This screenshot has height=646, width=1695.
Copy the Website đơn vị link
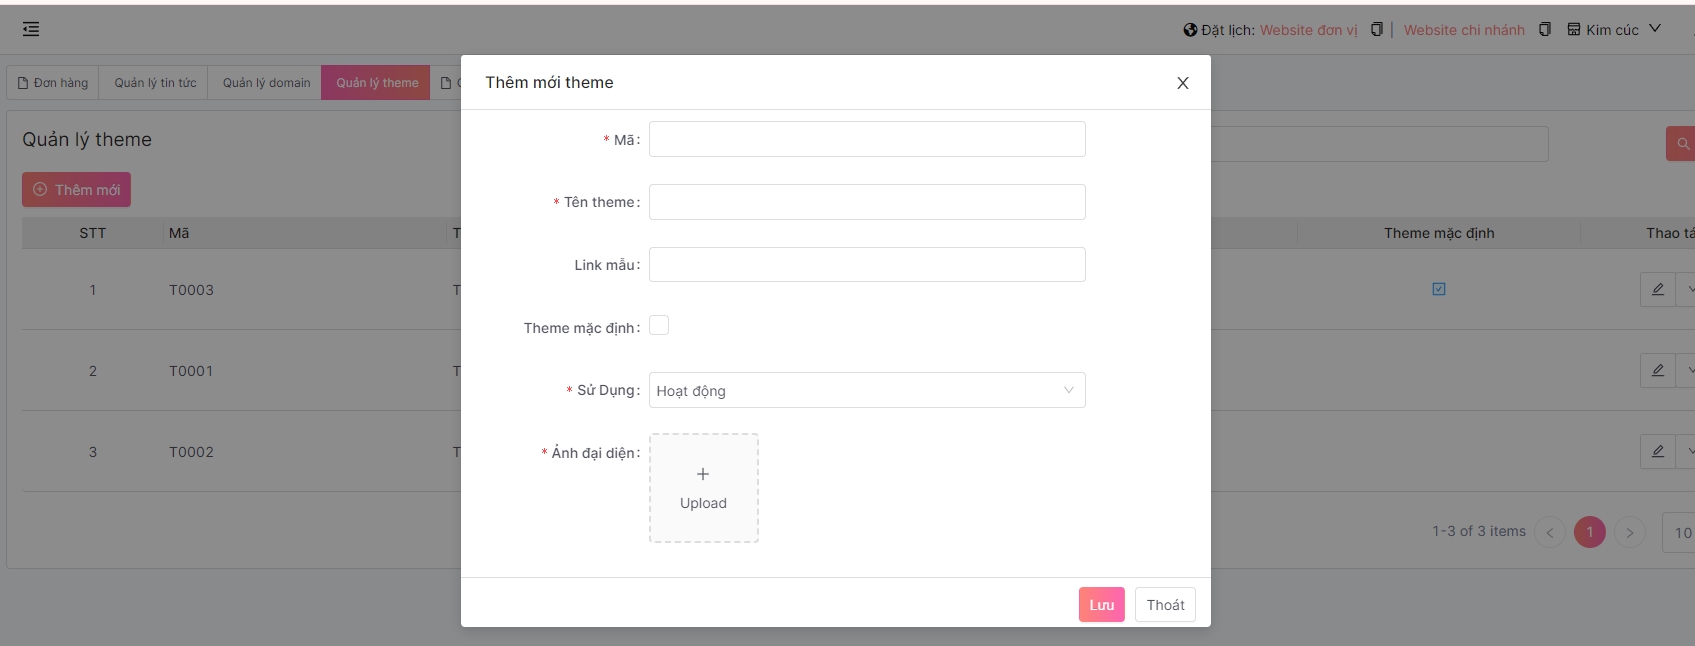[x=1377, y=30]
